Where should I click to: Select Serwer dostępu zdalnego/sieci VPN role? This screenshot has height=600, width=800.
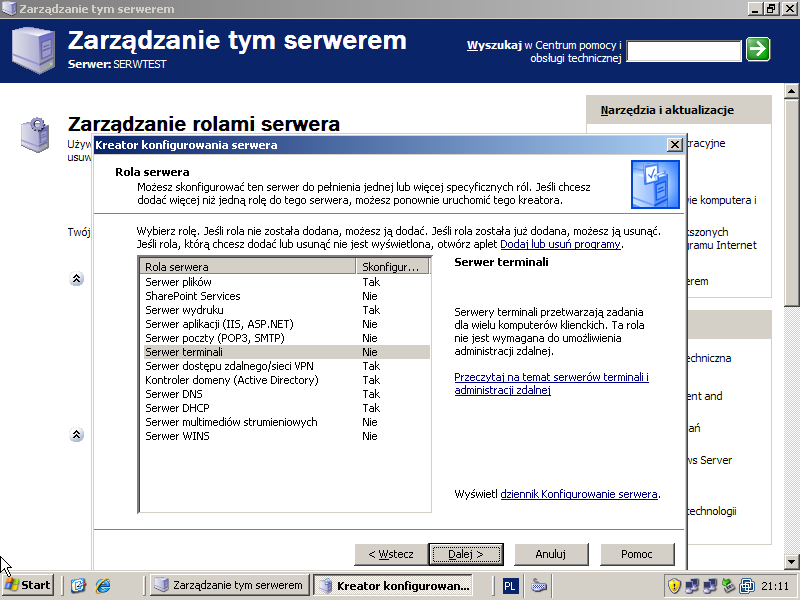tap(285, 366)
